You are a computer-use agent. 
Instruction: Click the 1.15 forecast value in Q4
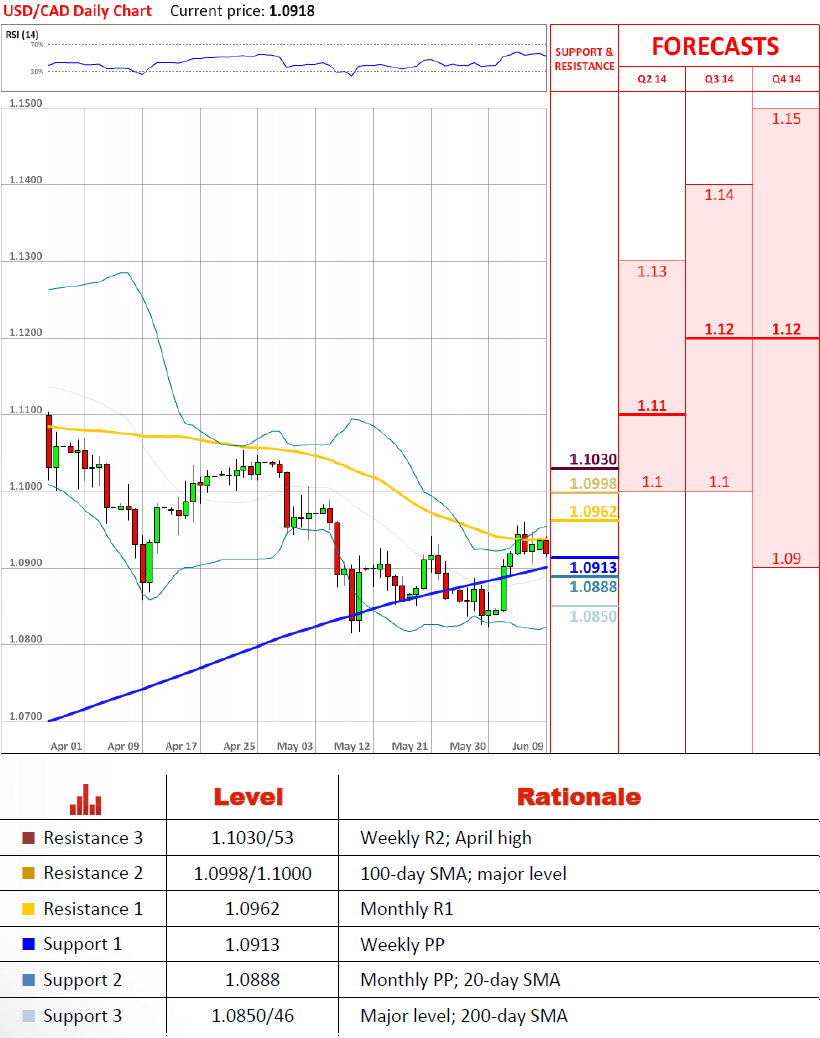click(786, 118)
